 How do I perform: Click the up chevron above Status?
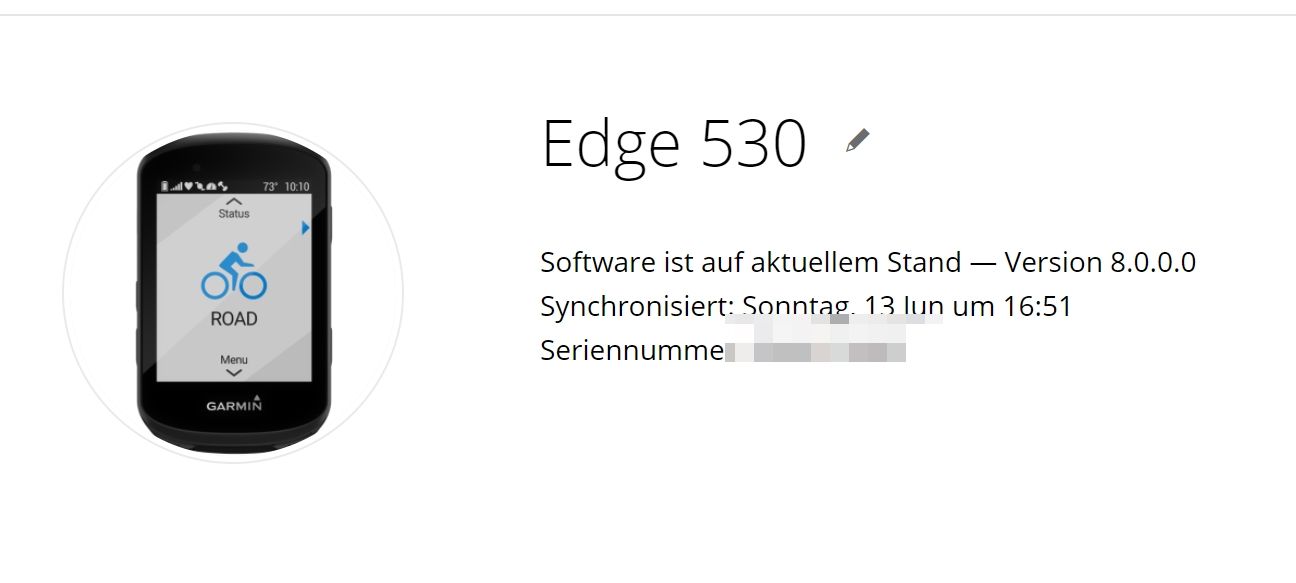coord(234,201)
